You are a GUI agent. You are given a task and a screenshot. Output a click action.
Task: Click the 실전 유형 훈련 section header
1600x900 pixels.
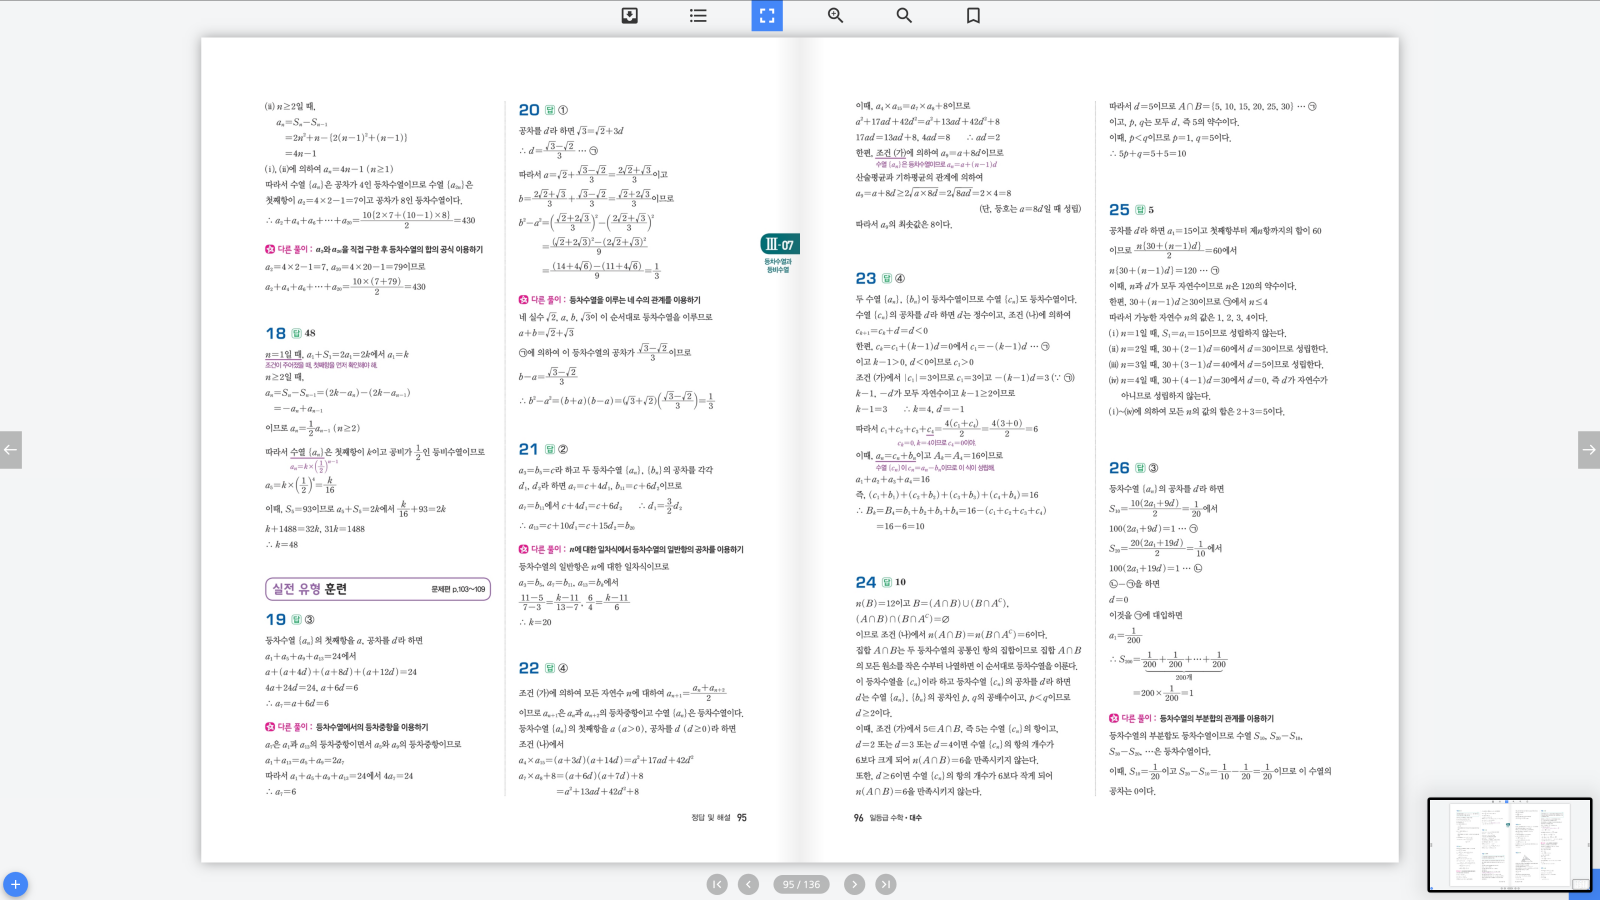point(378,589)
